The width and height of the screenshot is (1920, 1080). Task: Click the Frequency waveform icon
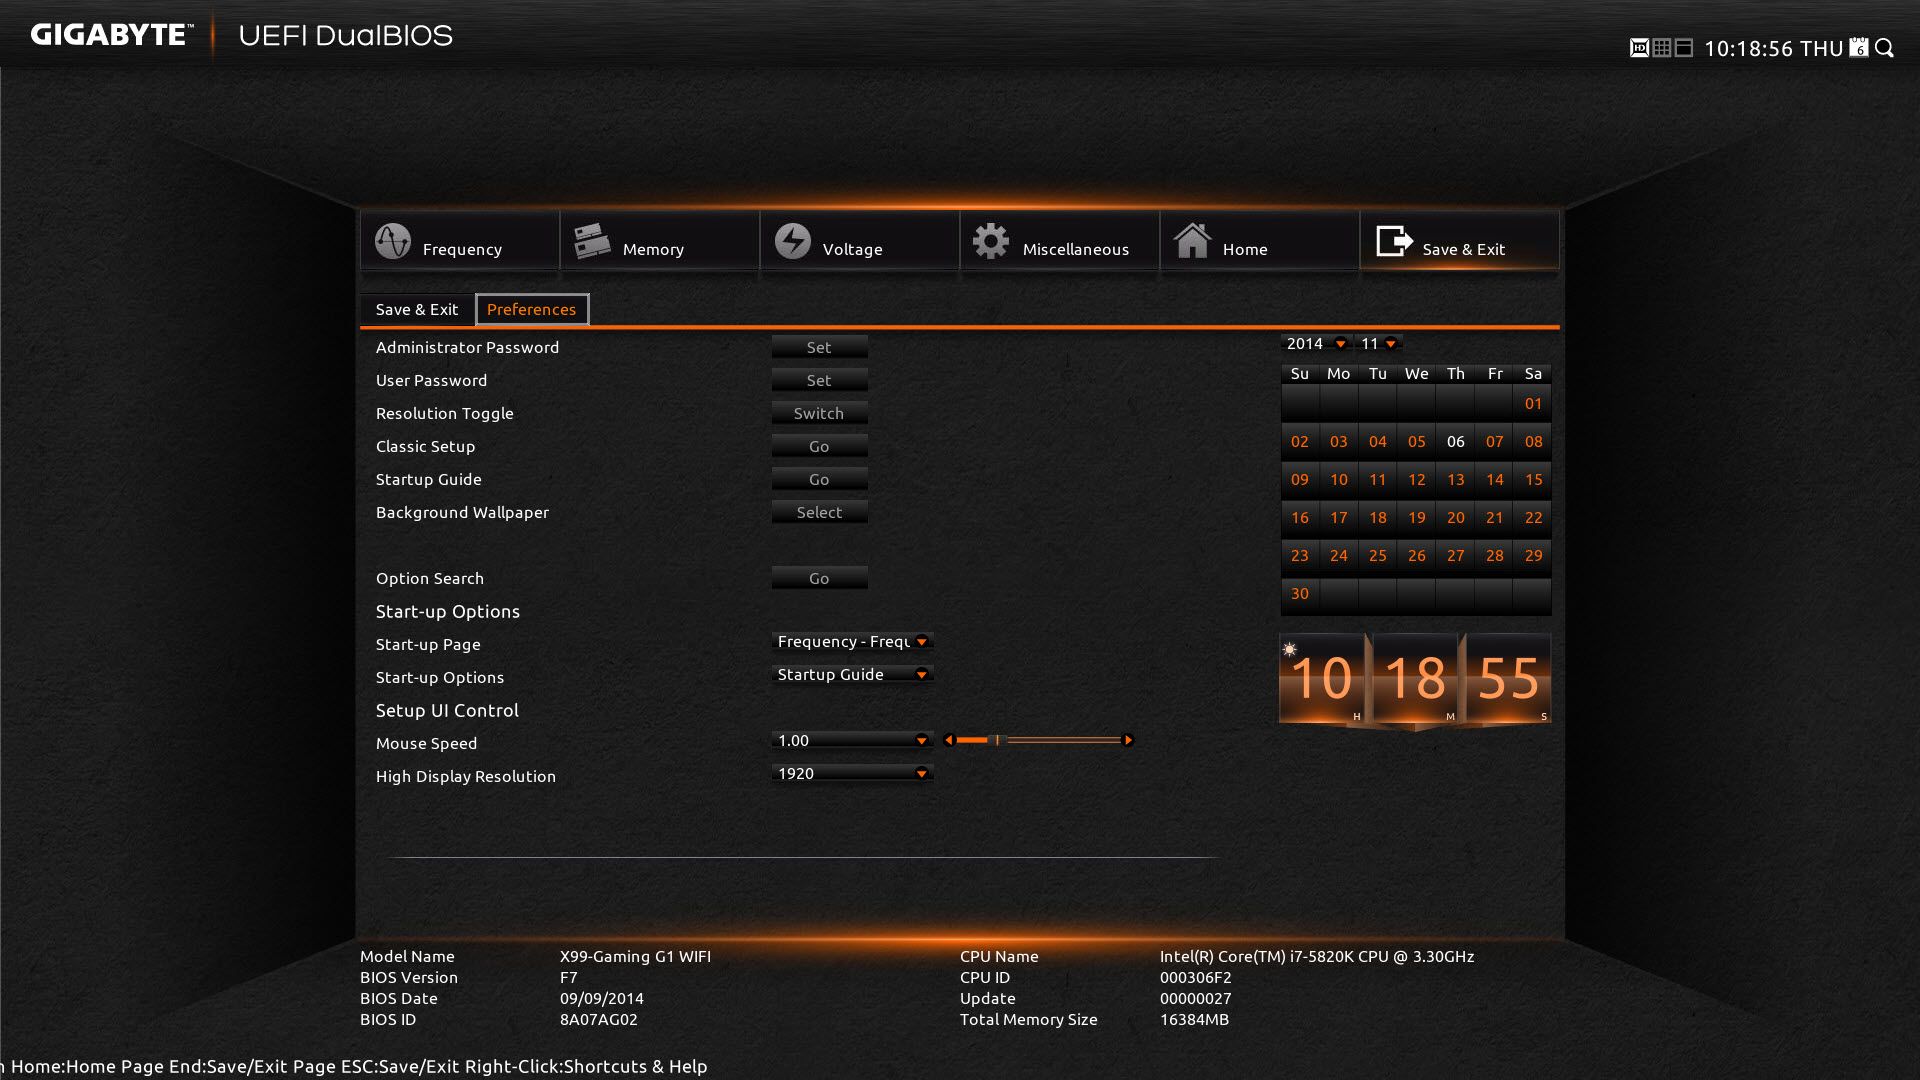393,241
